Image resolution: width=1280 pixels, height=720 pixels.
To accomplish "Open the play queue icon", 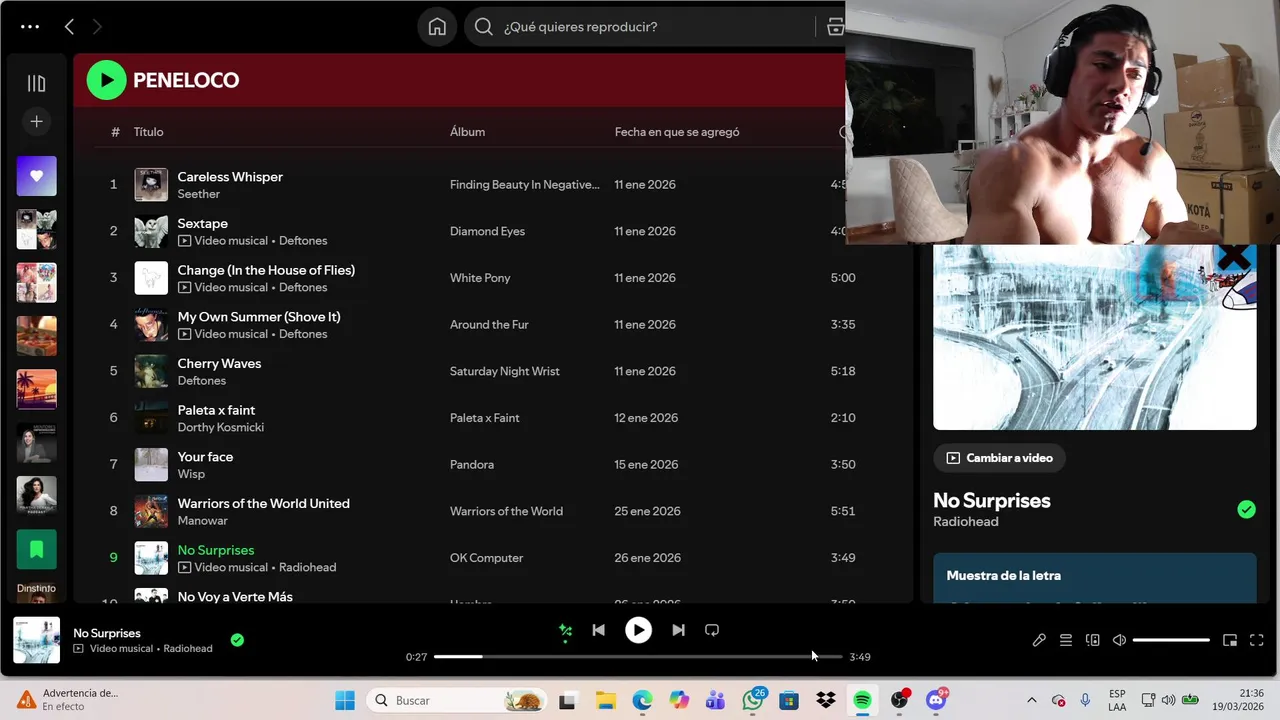I will [x=1066, y=640].
